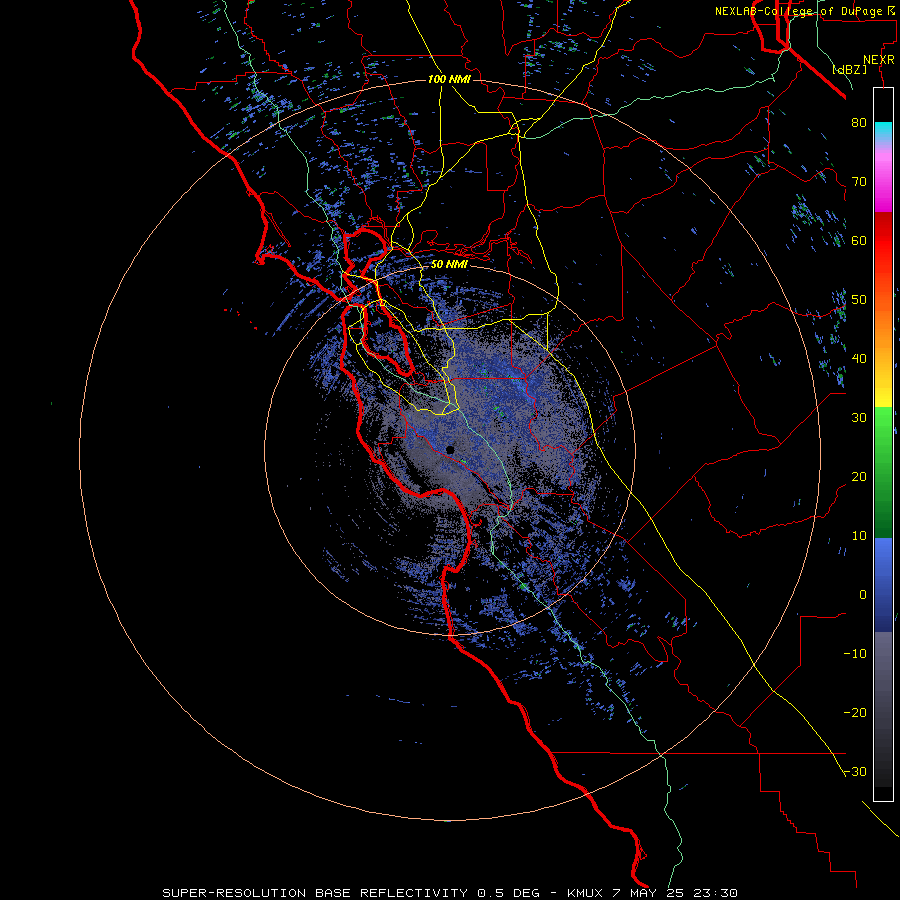Click the "0.5 DEG" elevation in the caption
Image resolution: width=900 pixels, height=900 pixels.
coord(507,893)
